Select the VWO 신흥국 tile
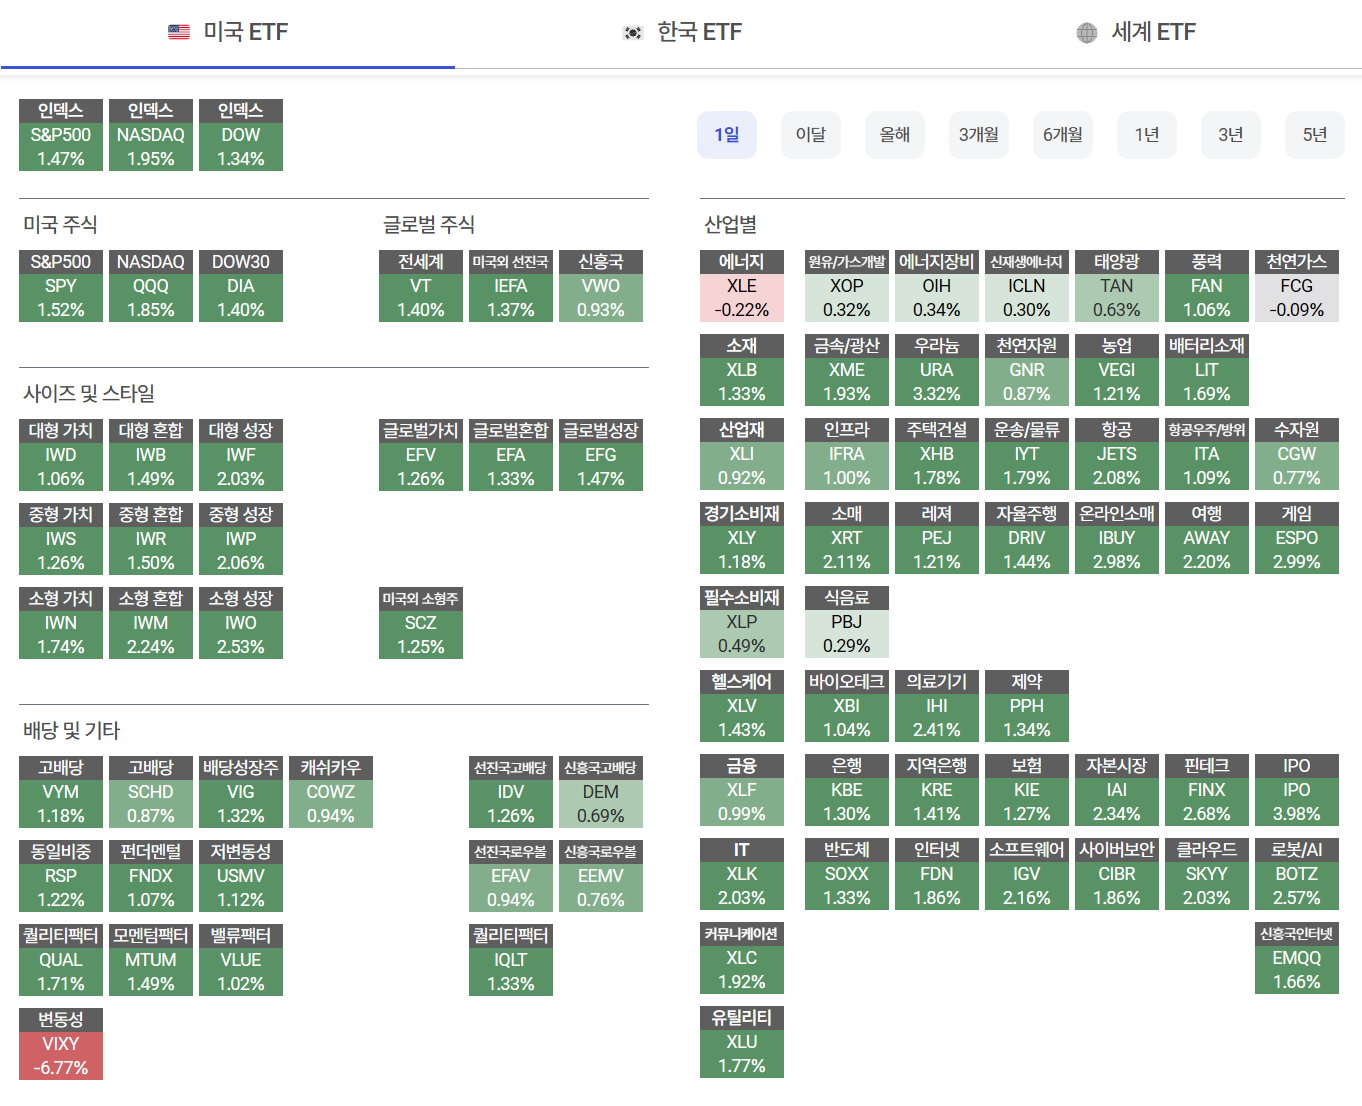Screen dimensions: 1362x1106 [x=601, y=286]
